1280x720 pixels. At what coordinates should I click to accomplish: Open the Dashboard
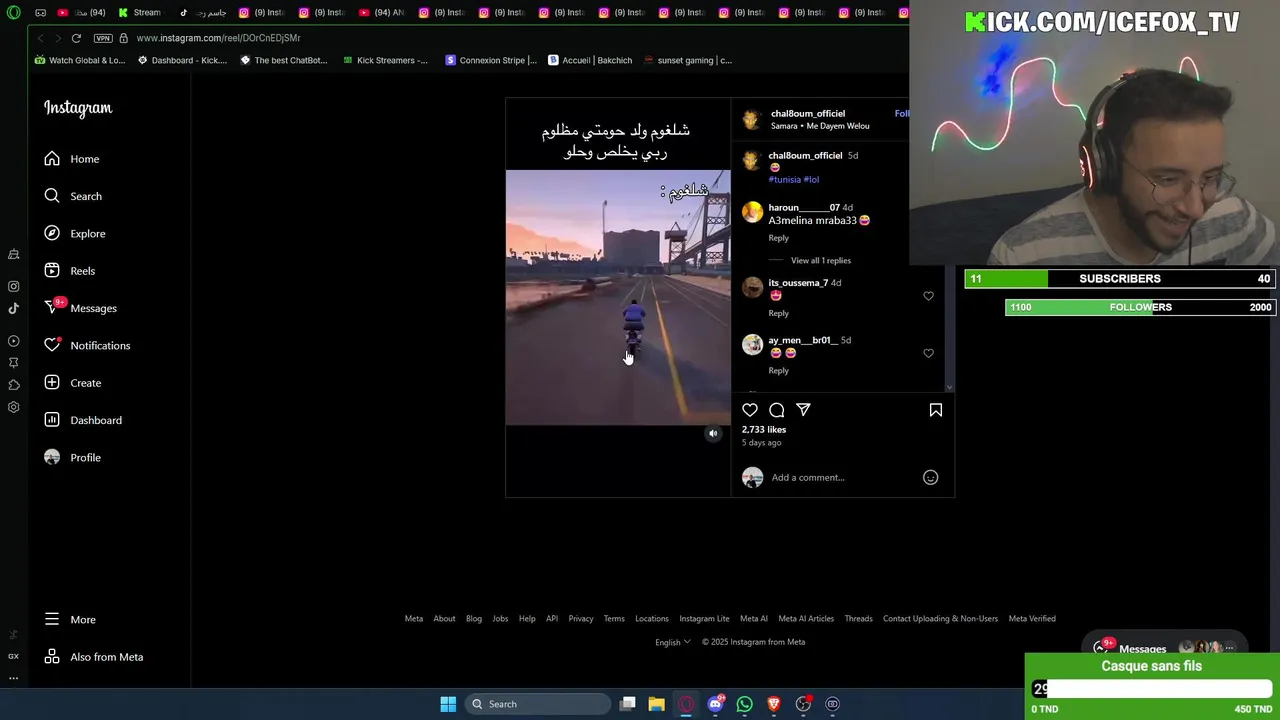coord(82,420)
